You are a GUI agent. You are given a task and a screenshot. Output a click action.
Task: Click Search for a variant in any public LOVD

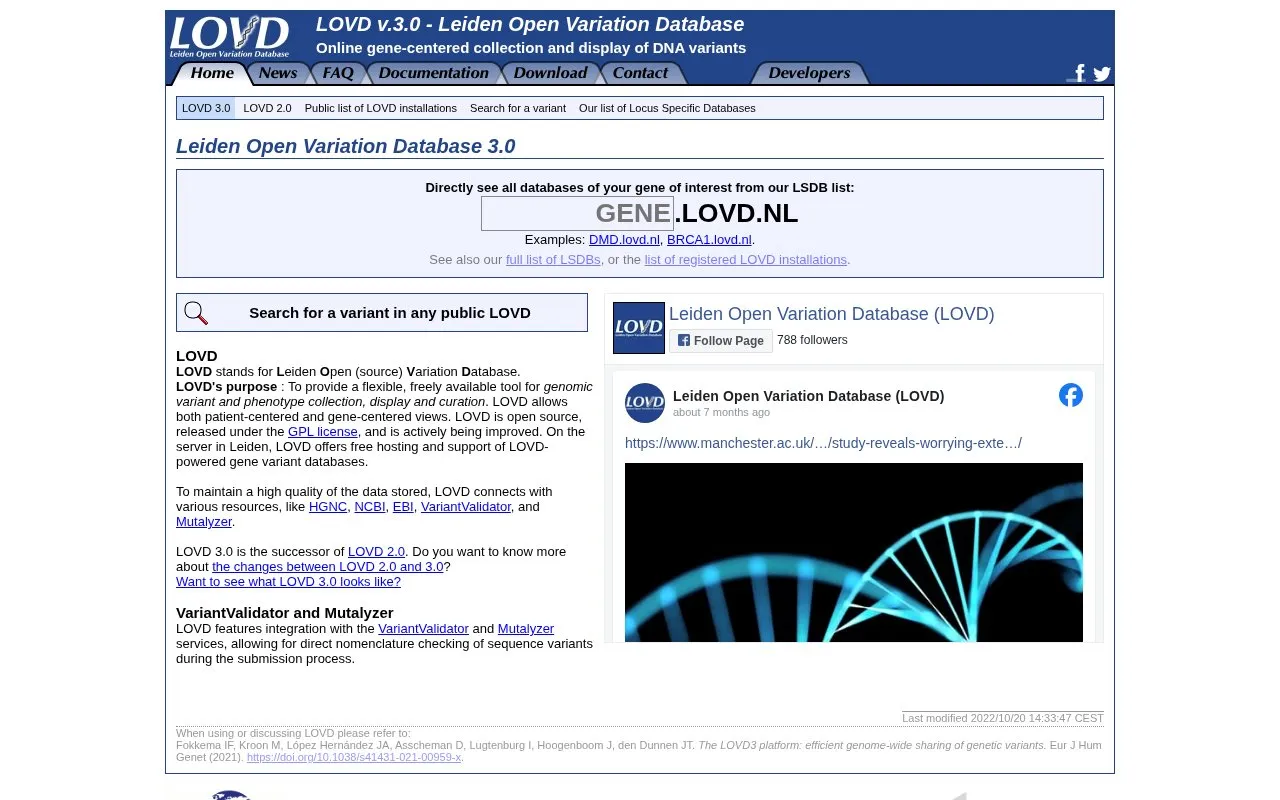[382, 313]
